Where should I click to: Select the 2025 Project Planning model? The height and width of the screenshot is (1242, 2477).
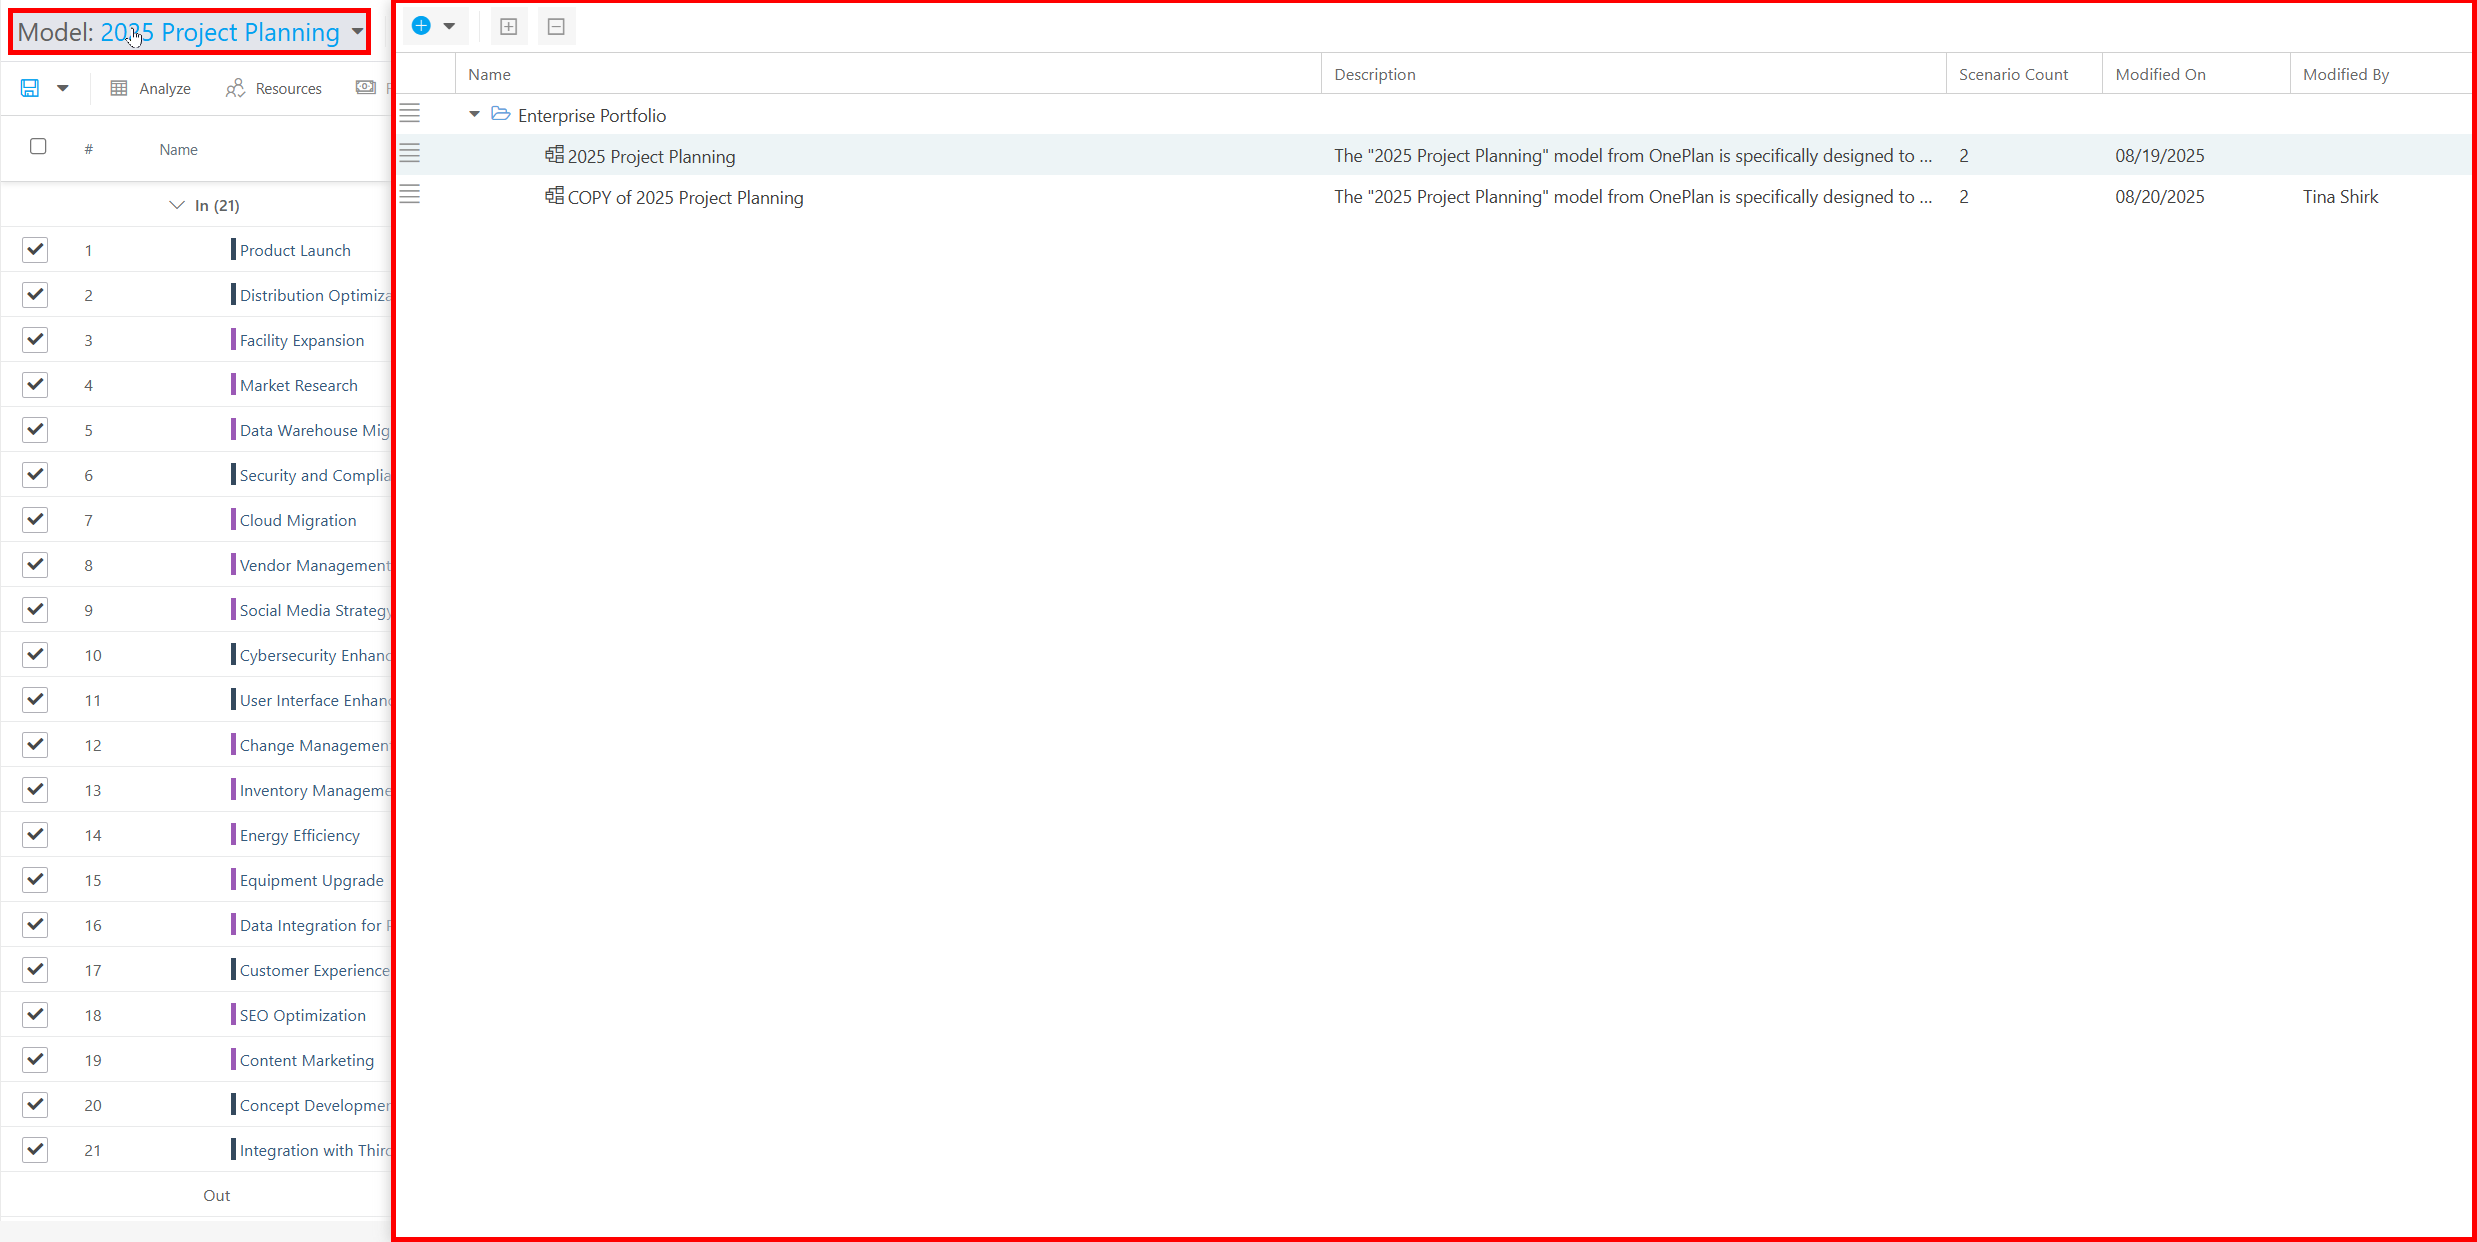coord(651,156)
